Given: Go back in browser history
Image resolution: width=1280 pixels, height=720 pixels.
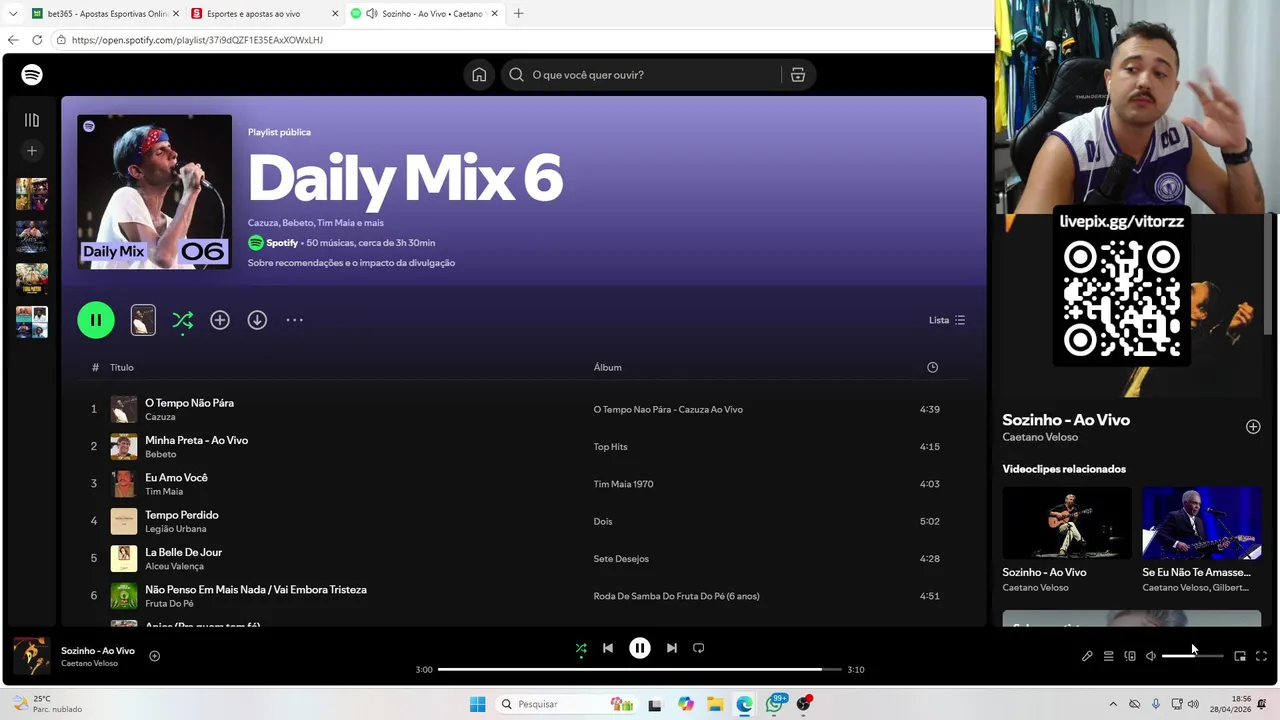Looking at the screenshot, I should click(13, 40).
